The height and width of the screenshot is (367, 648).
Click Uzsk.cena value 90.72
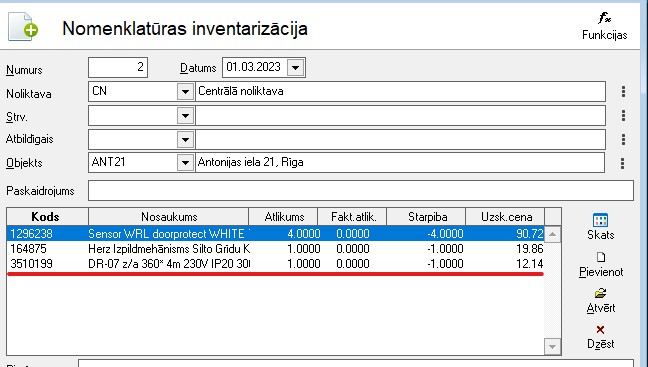[529, 234]
